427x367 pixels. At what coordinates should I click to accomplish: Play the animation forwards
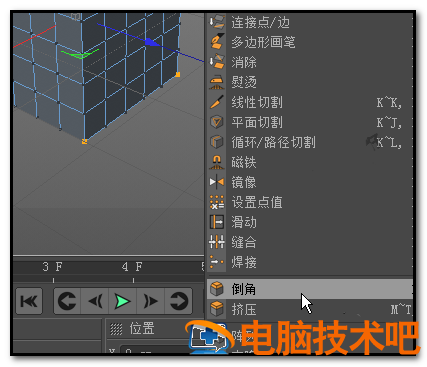click(122, 301)
